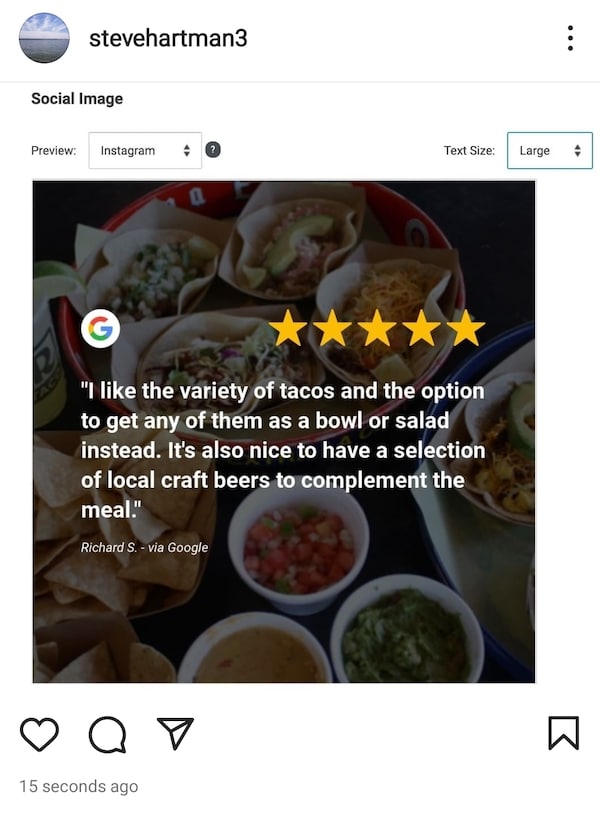Open the stevehartman3 profile link
600x816 pixels.
coord(168,39)
